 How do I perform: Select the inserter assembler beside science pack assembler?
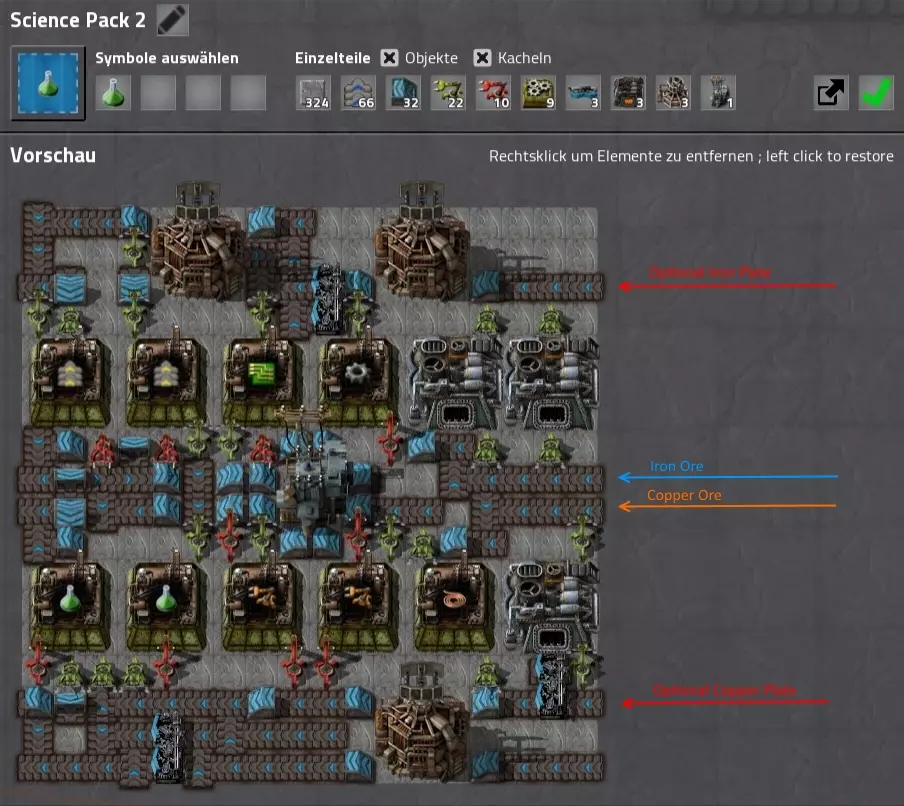click(262, 605)
